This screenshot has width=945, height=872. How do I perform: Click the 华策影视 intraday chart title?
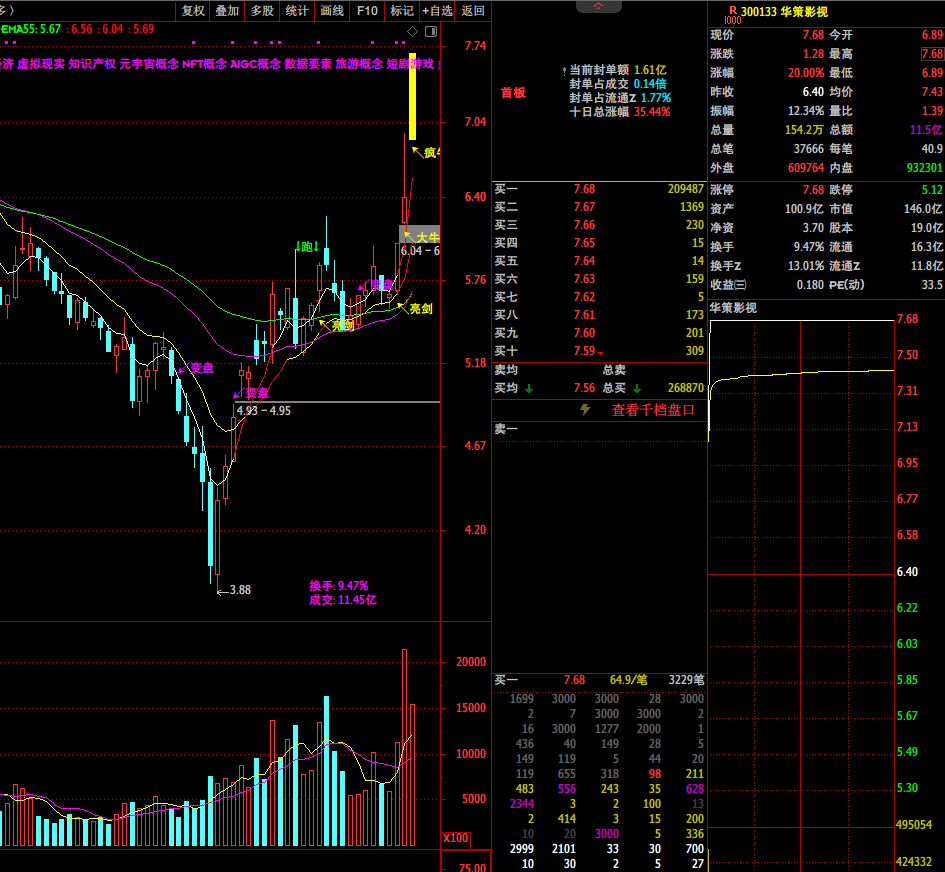point(733,308)
